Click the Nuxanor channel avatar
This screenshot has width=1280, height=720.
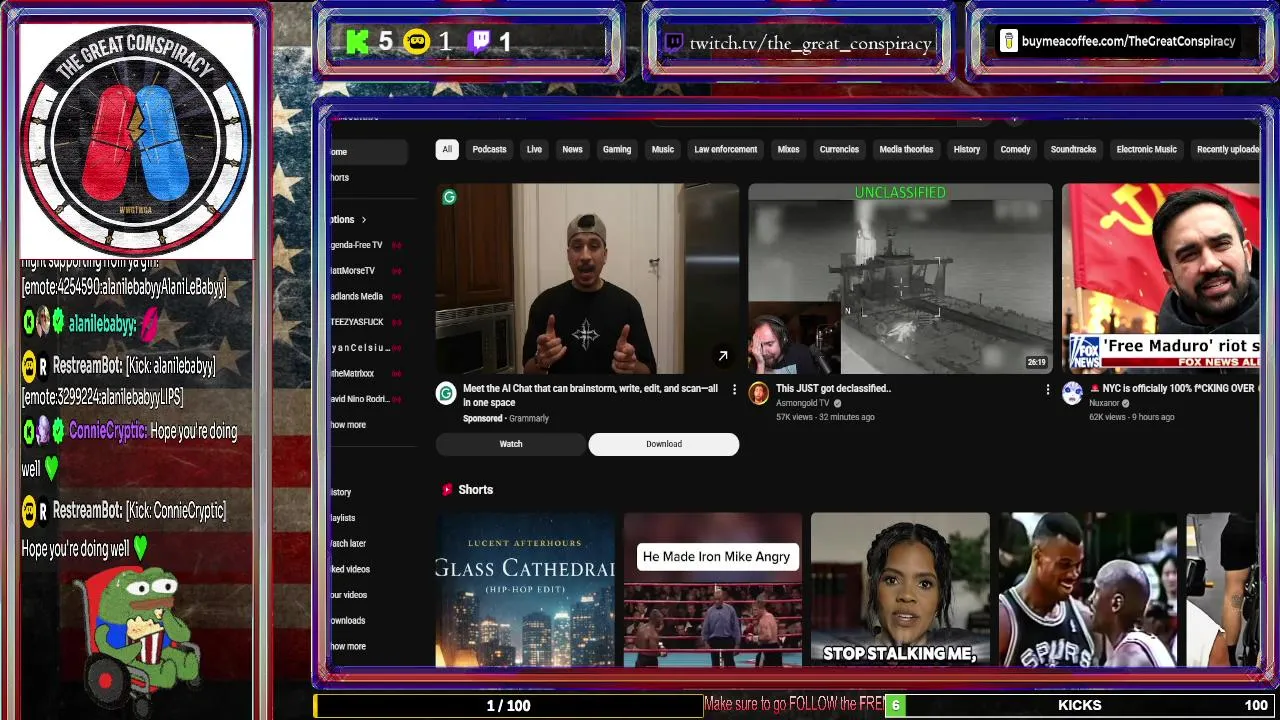point(1072,393)
